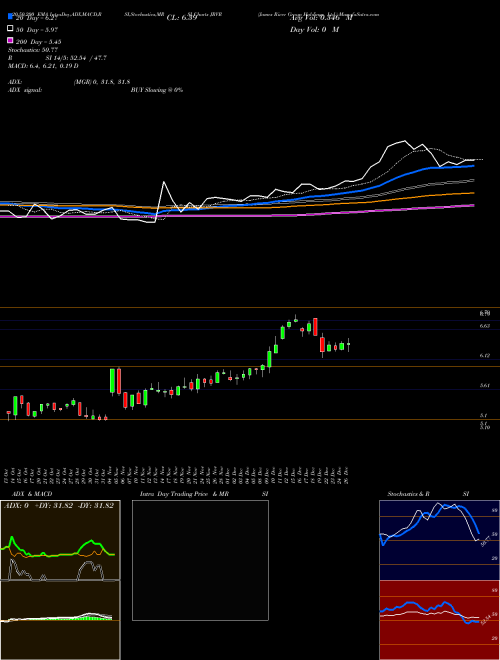Click the blue Stochastics chart panel
The width and height of the screenshot is (500, 660).
click(x=439, y=540)
